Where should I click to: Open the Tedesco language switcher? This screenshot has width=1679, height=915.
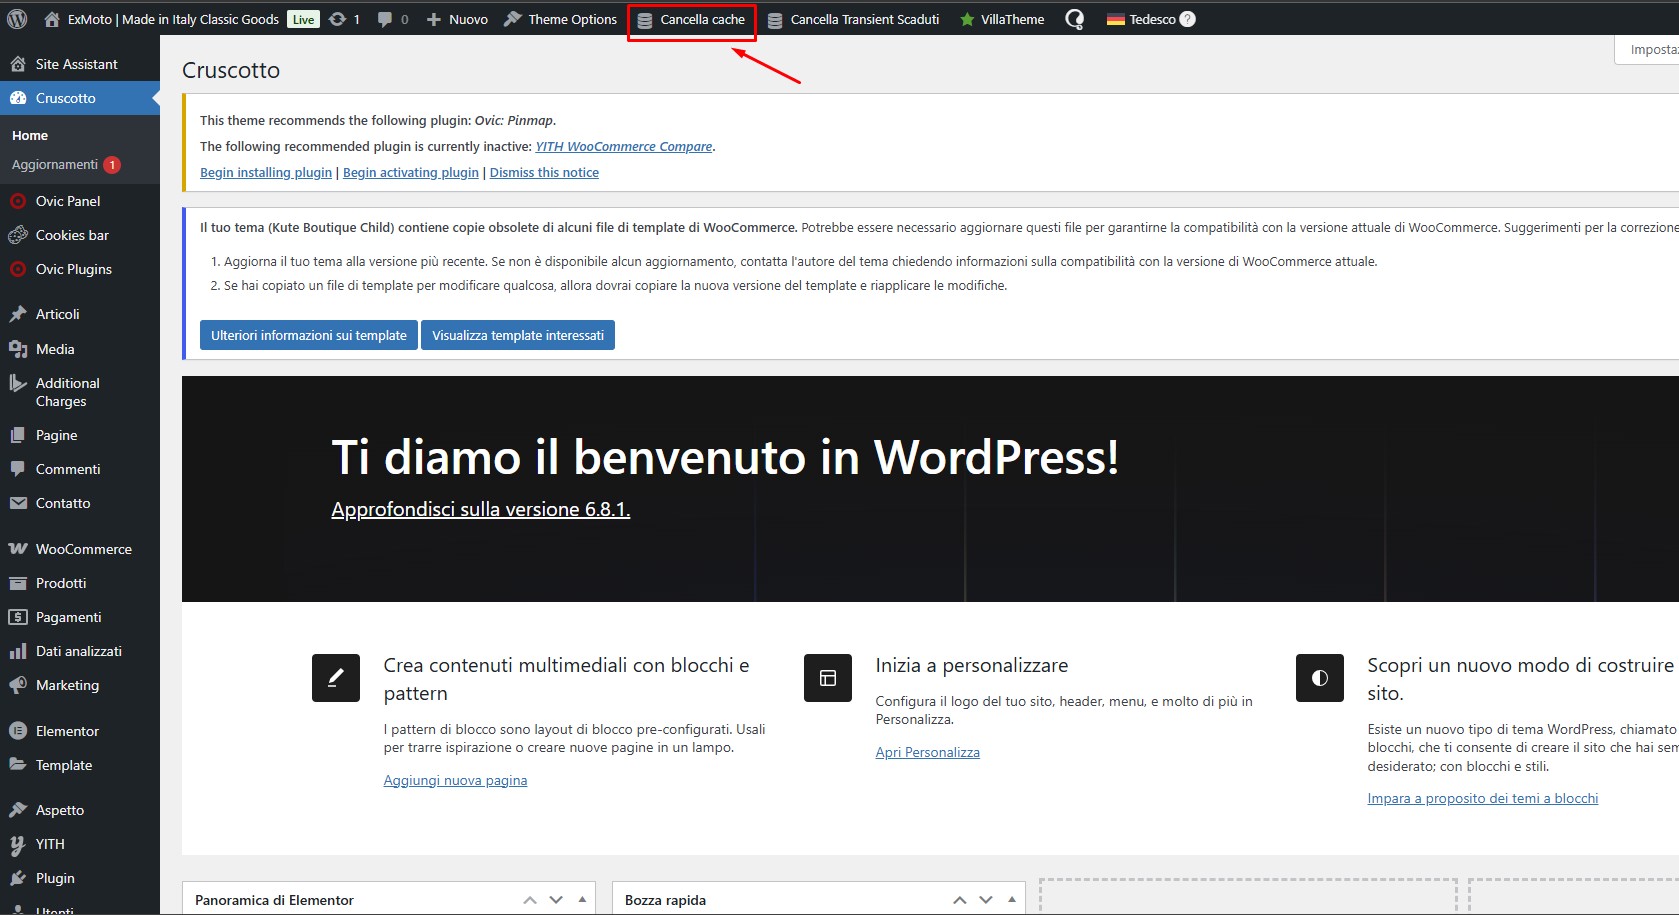pos(1151,19)
